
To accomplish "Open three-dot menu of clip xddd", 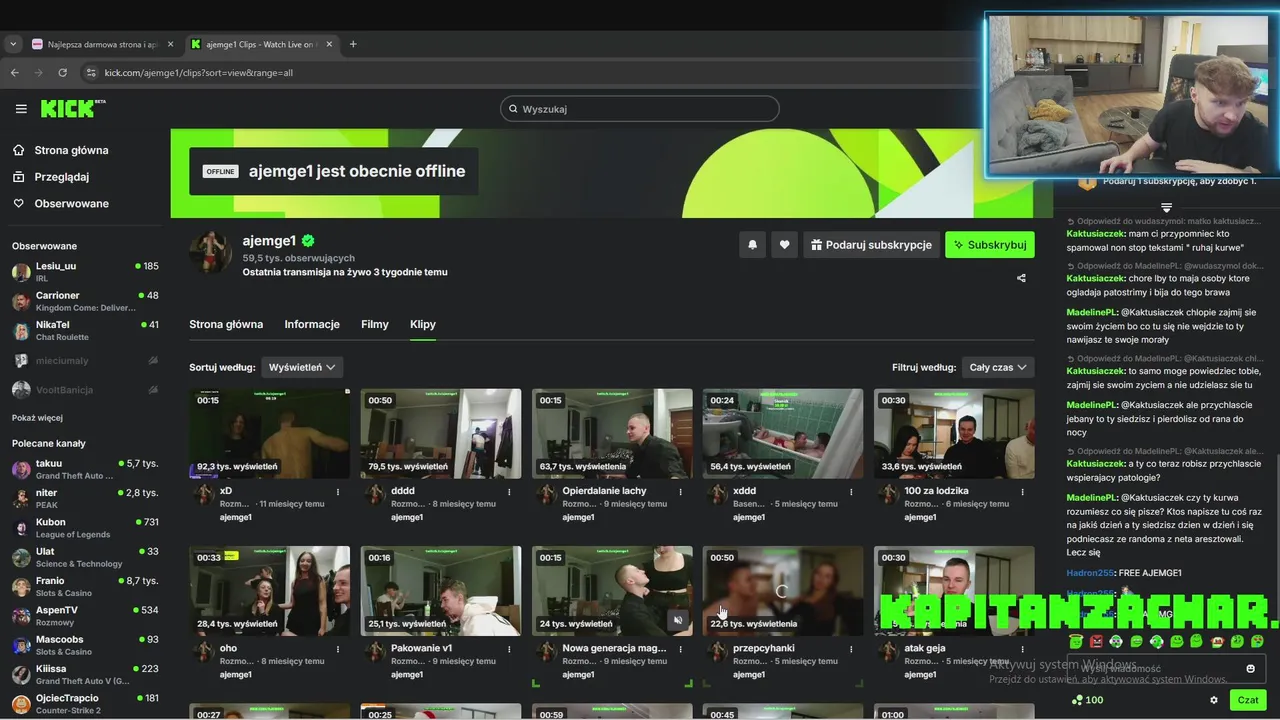I will (851, 492).
